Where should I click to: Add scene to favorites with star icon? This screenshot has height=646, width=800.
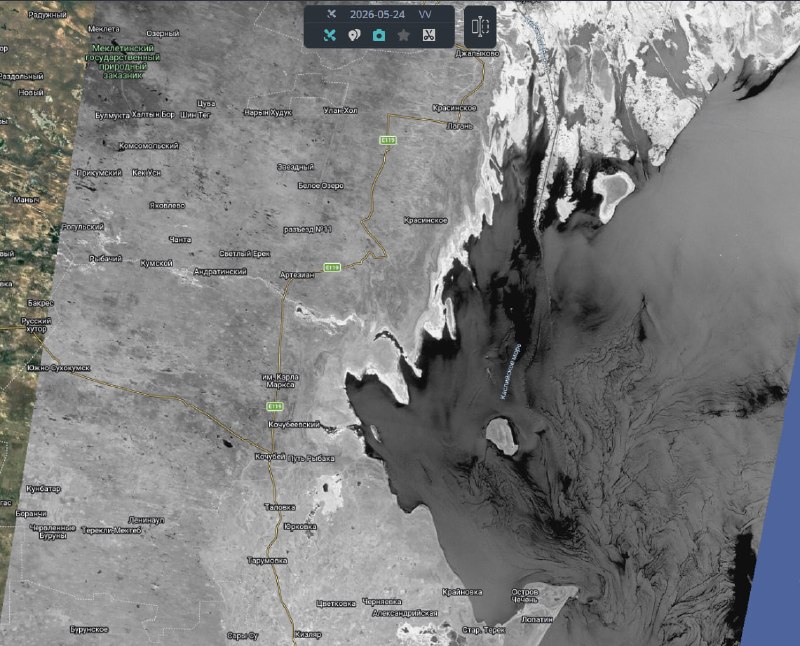[x=404, y=35]
